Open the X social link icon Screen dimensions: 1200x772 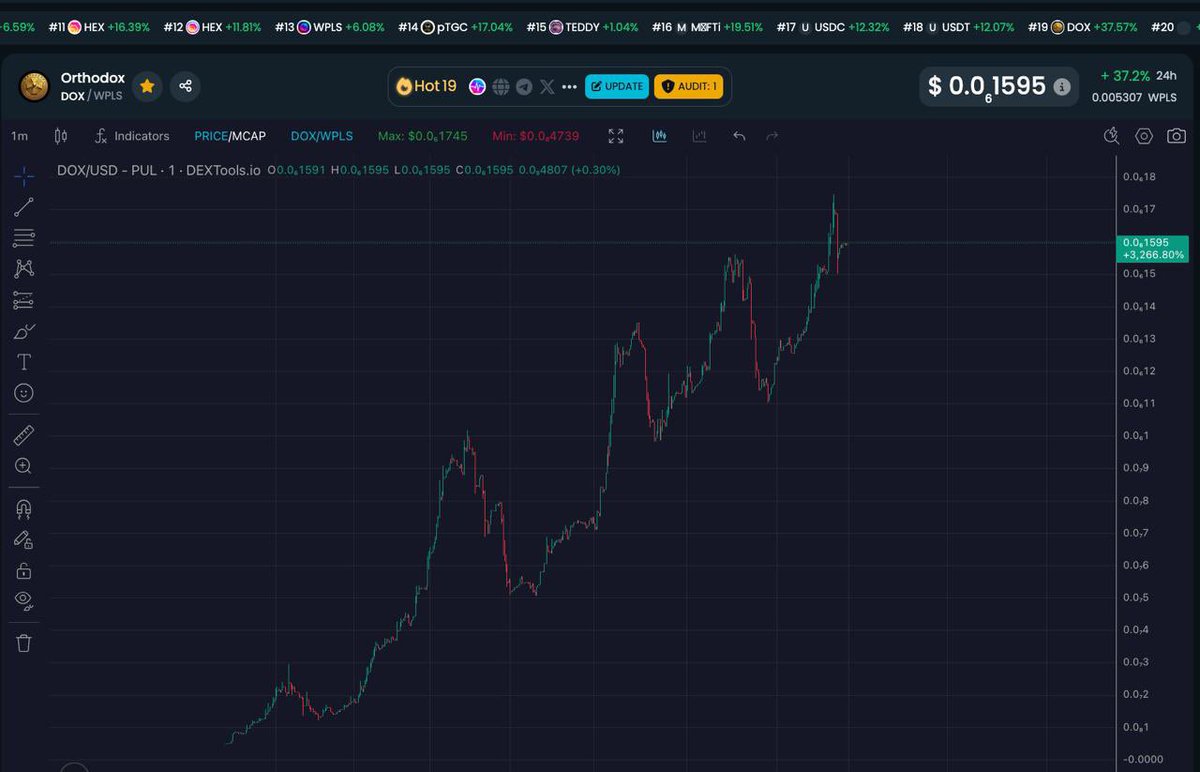(547, 87)
